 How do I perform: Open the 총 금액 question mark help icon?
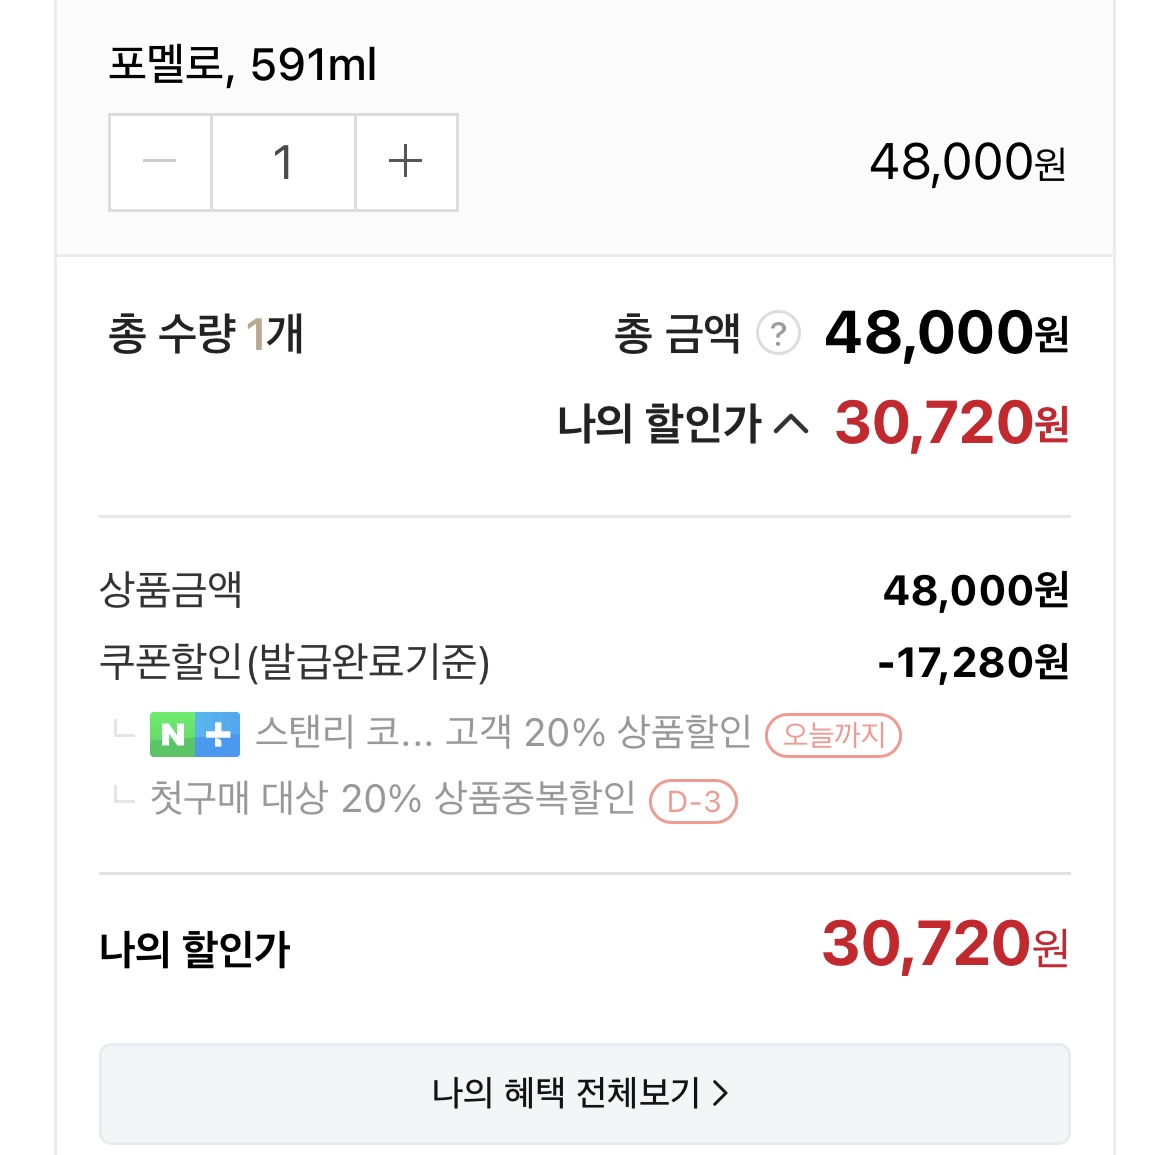click(x=778, y=334)
